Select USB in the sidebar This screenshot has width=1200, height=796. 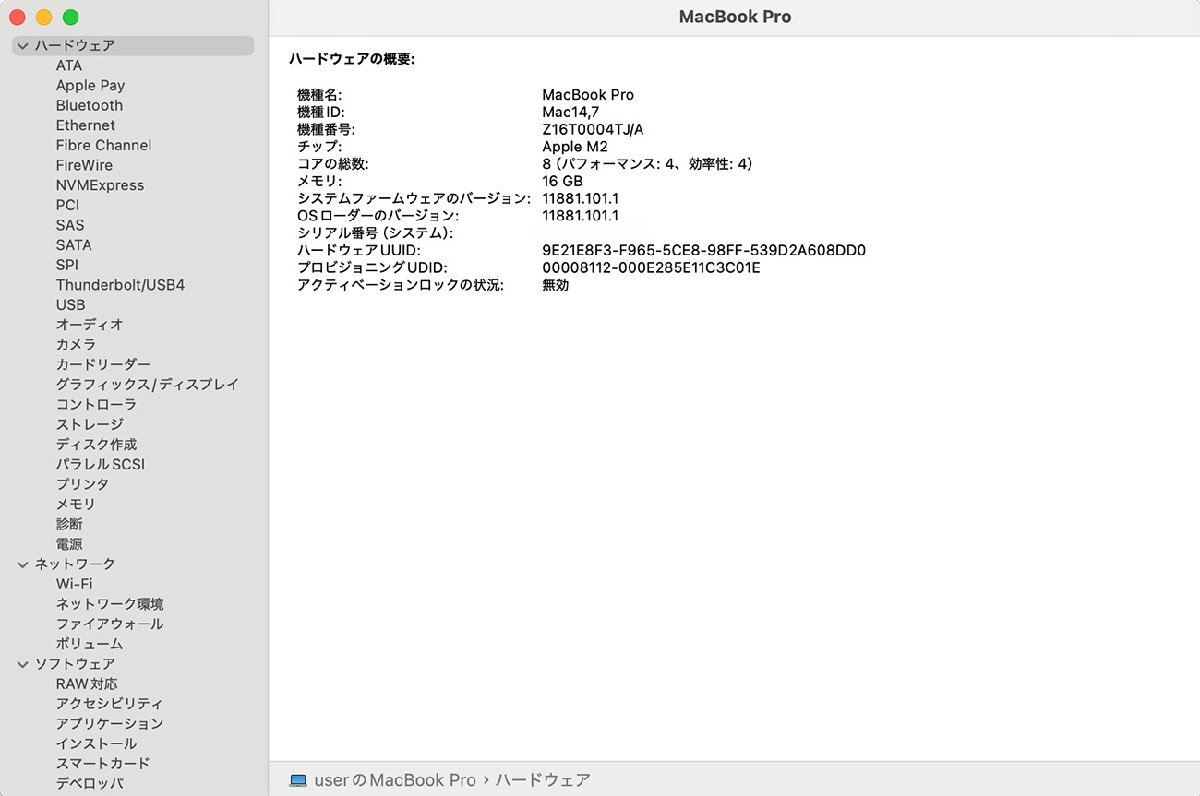70,305
